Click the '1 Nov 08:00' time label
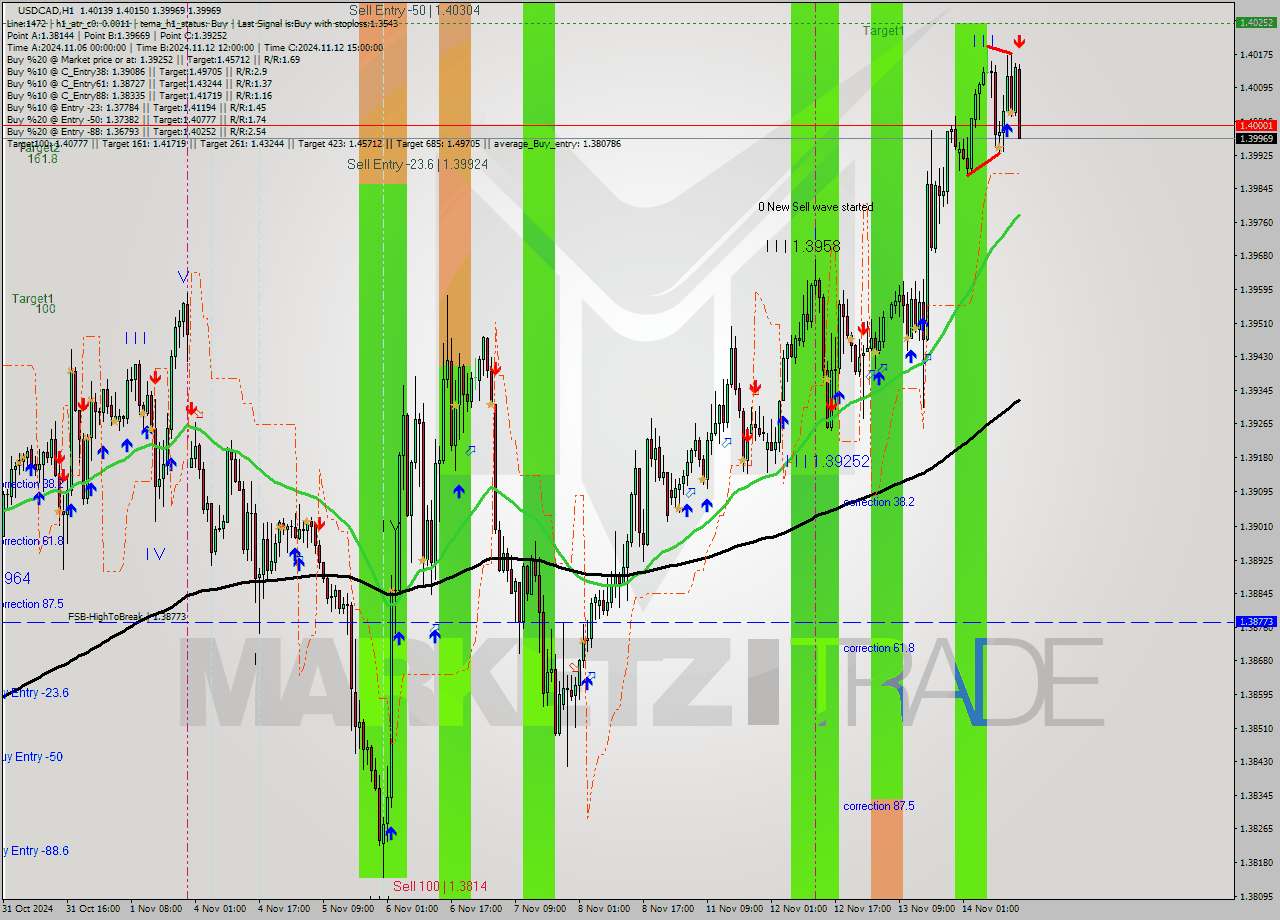The image size is (1280, 920). click(x=155, y=909)
